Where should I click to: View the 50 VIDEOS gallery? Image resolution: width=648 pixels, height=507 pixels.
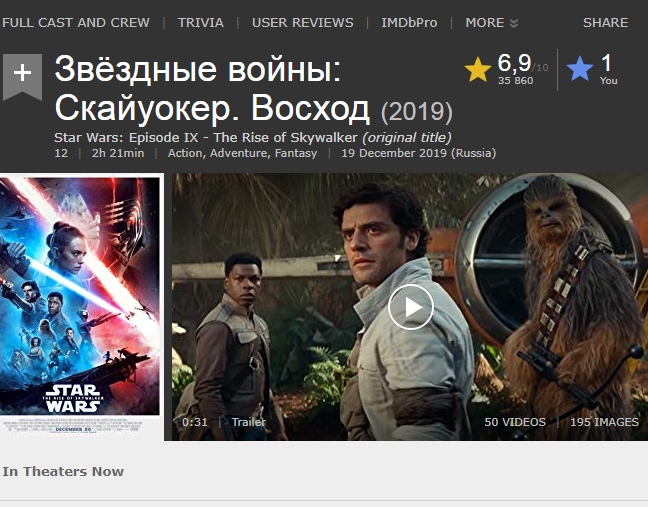(515, 422)
